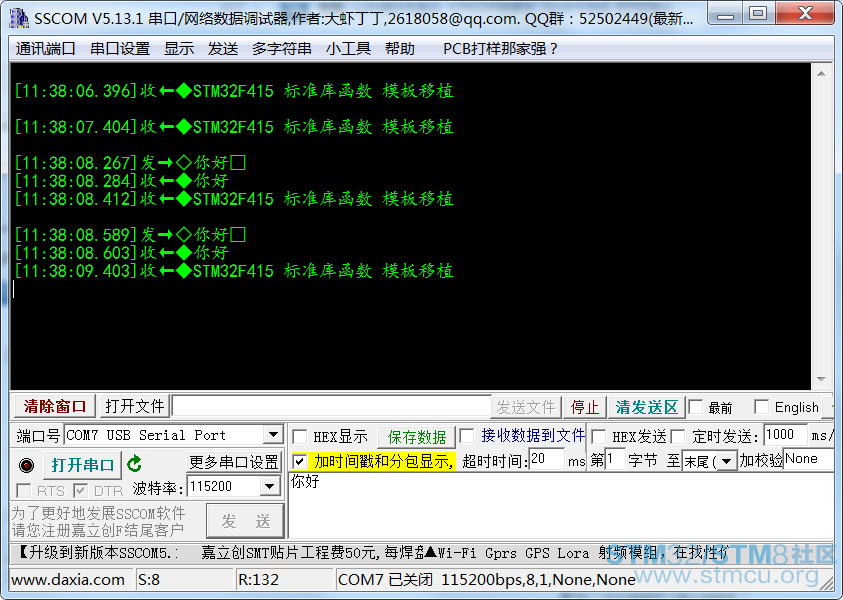Click the send text area containing 你好

[x=561, y=504]
